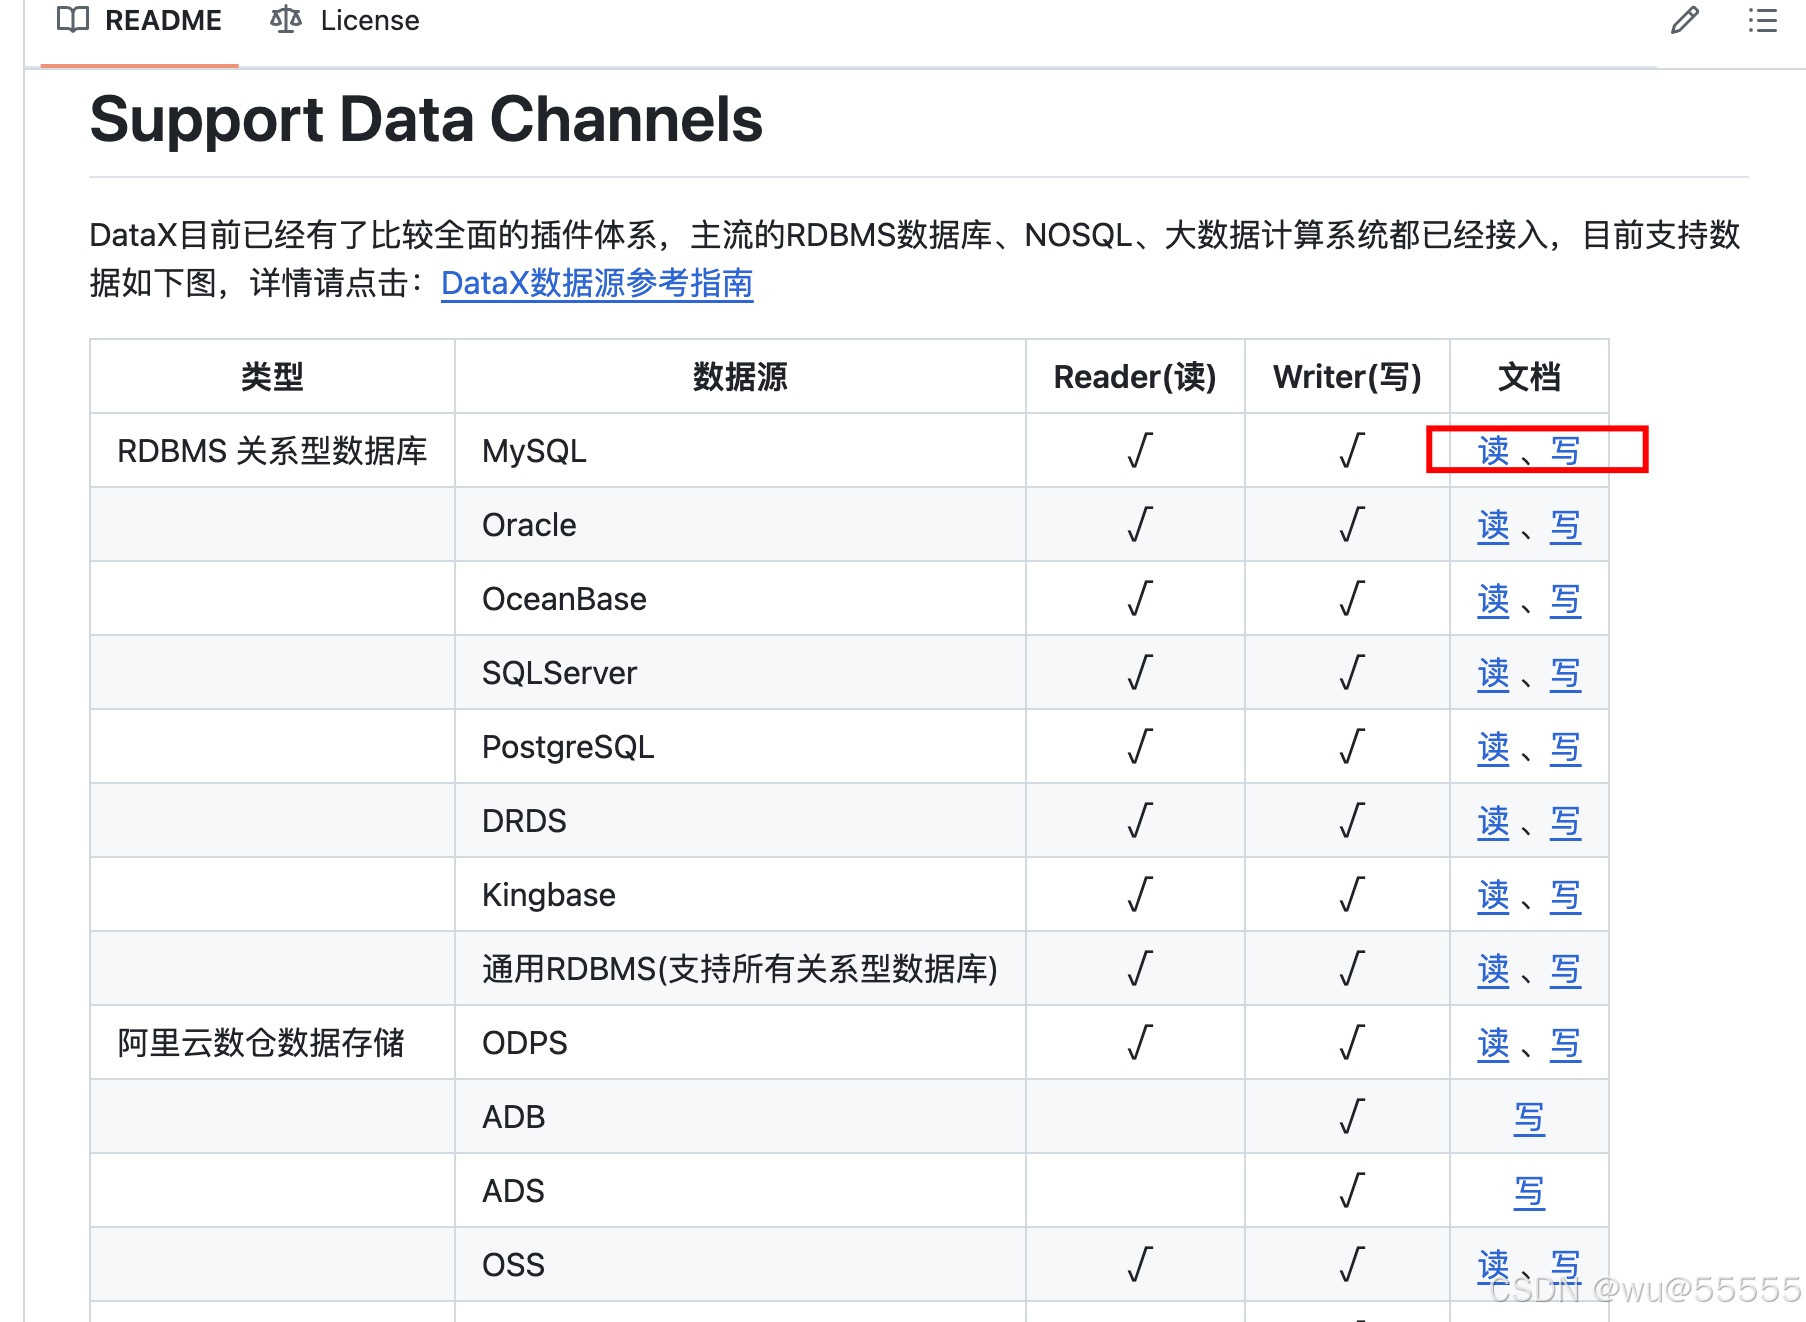1806x1322 pixels.
Task: Open the Oracle 写 doc link
Action: click(1566, 525)
